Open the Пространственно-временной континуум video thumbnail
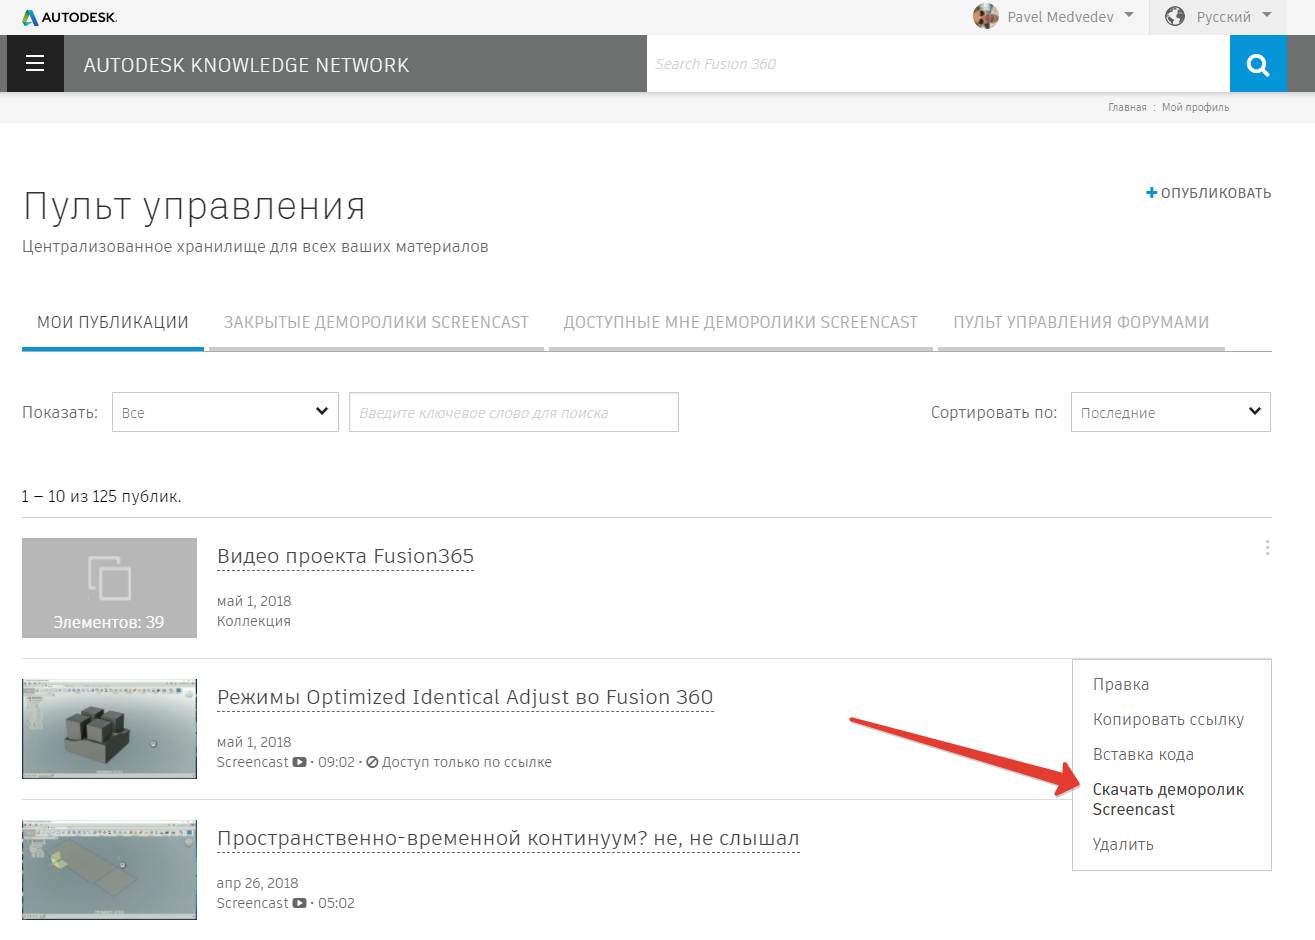Viewport: 1315px width, 940px height. pyautogui.click(x=109, y=870)
